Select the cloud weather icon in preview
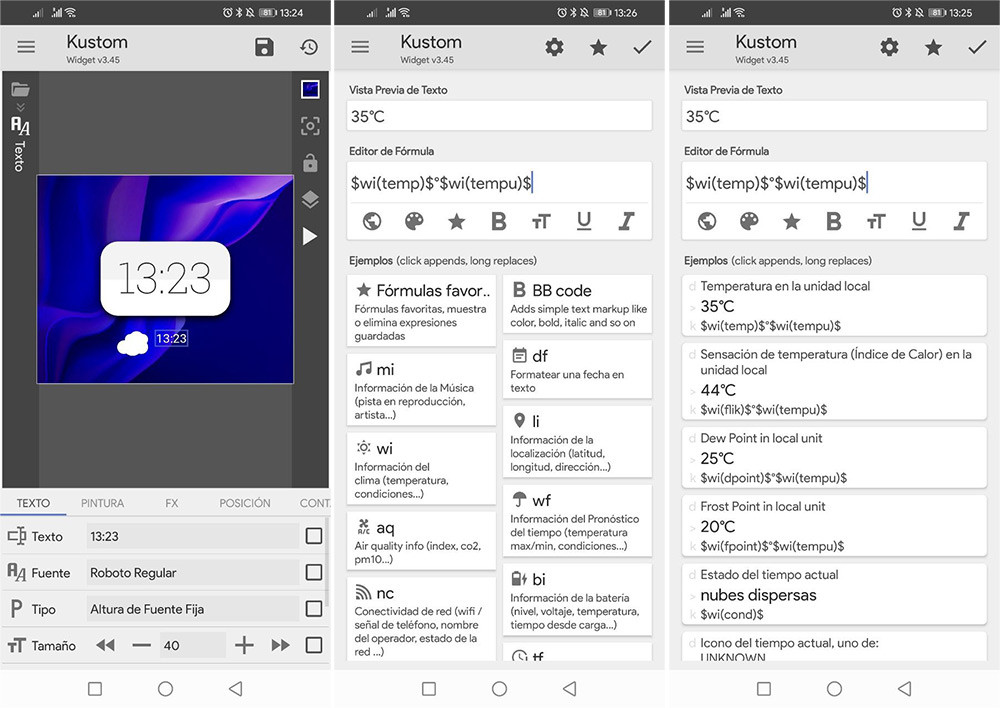Viewport: 1000px width, 708px height. pos(132,343)
